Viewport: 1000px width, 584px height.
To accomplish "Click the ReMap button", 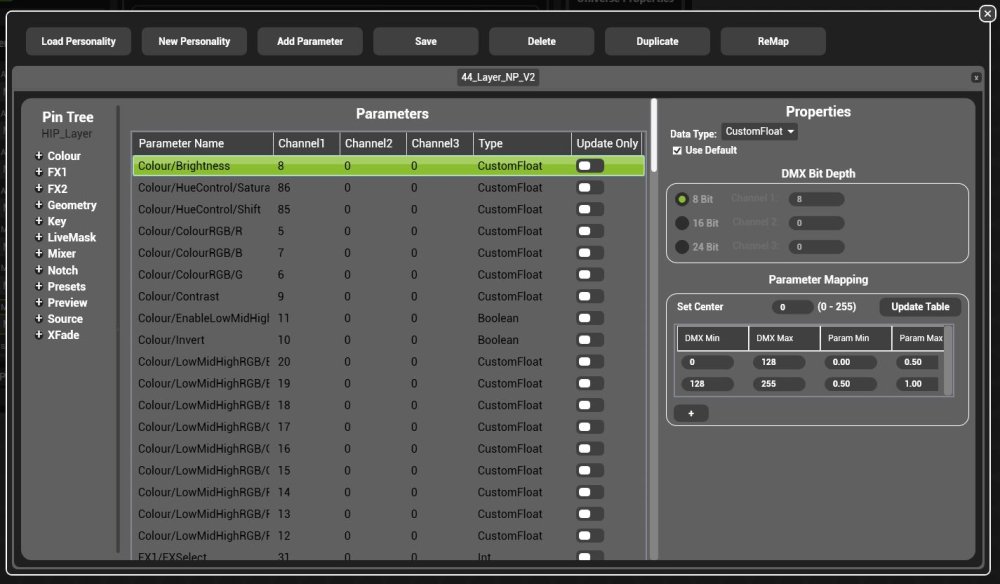I will (773, 41).
